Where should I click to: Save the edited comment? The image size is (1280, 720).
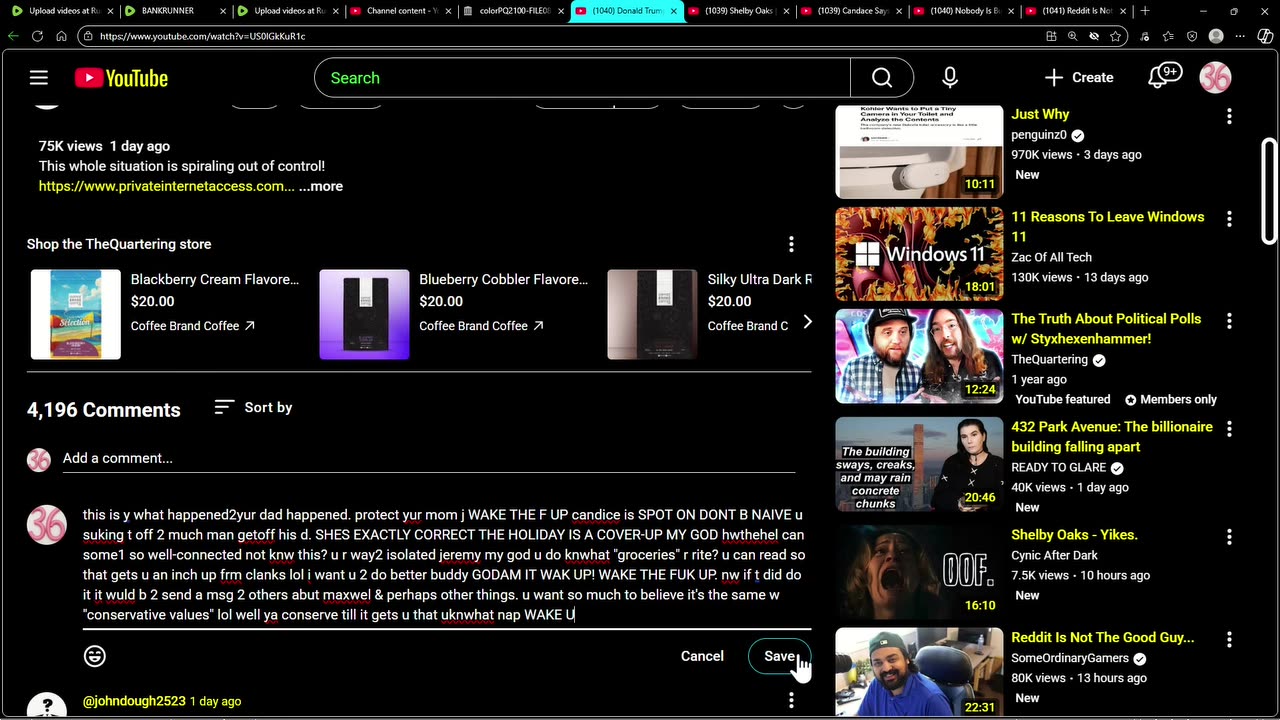click(779, 656)
